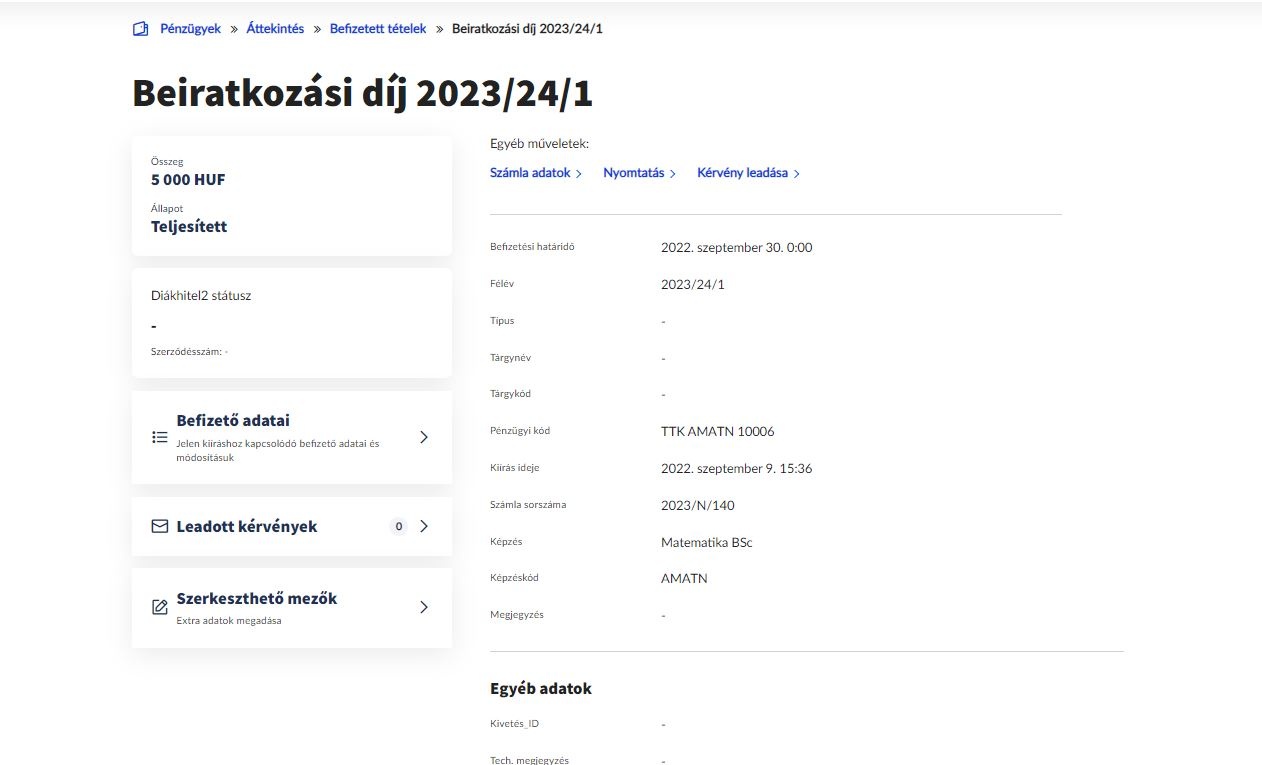Image resolution: width=1262 pixels, height=765 pixels.
Task: Click the Számla sorszáma label
Action: [x=528, y=505]
